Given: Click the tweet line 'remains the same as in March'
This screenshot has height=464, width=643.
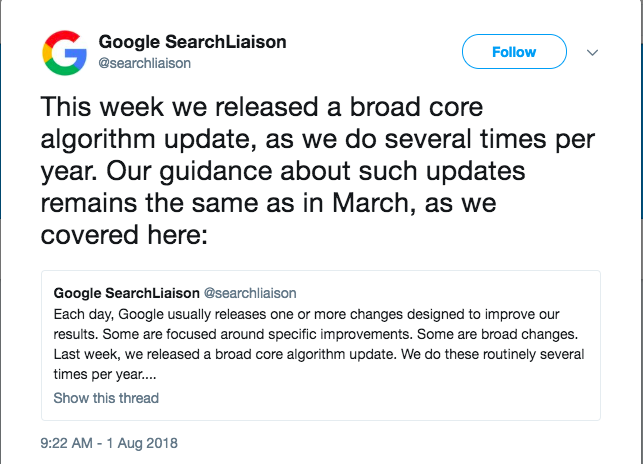Looking at the screenshot, I should 268,203.
